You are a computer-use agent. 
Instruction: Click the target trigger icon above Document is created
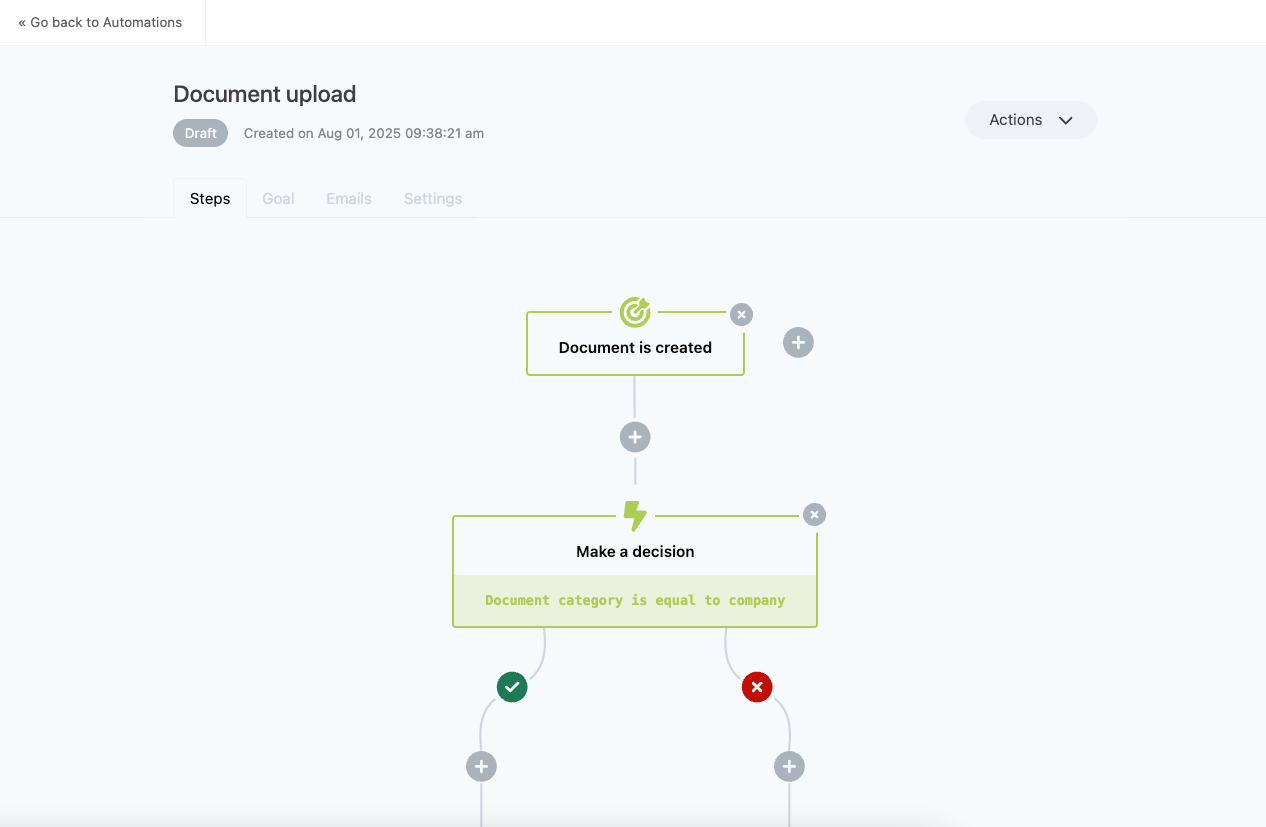635,312
